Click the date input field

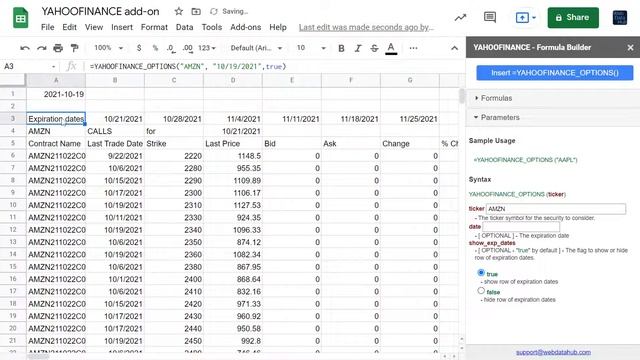pos(521,227)
